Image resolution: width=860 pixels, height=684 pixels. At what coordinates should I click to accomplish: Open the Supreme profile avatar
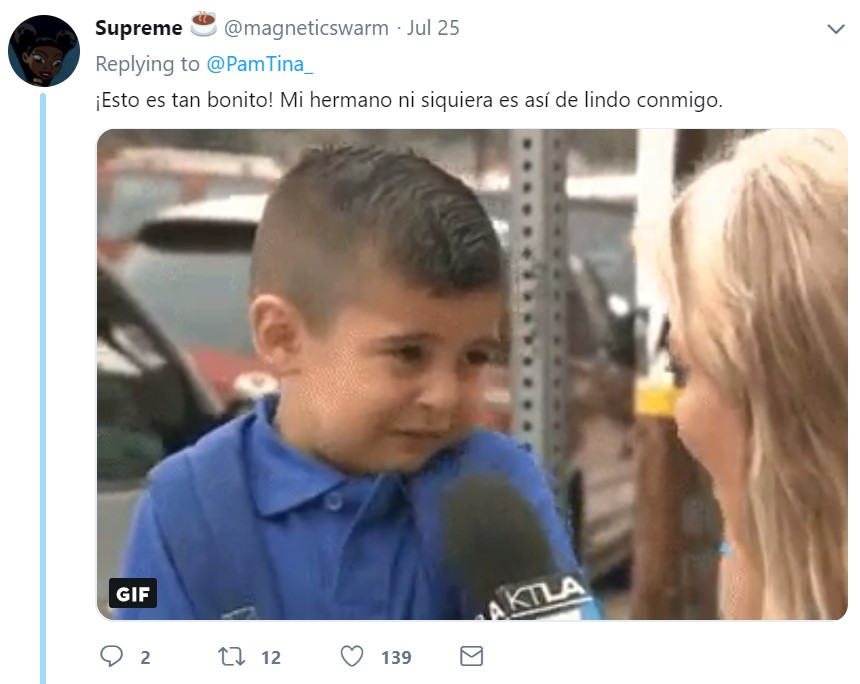44,51
